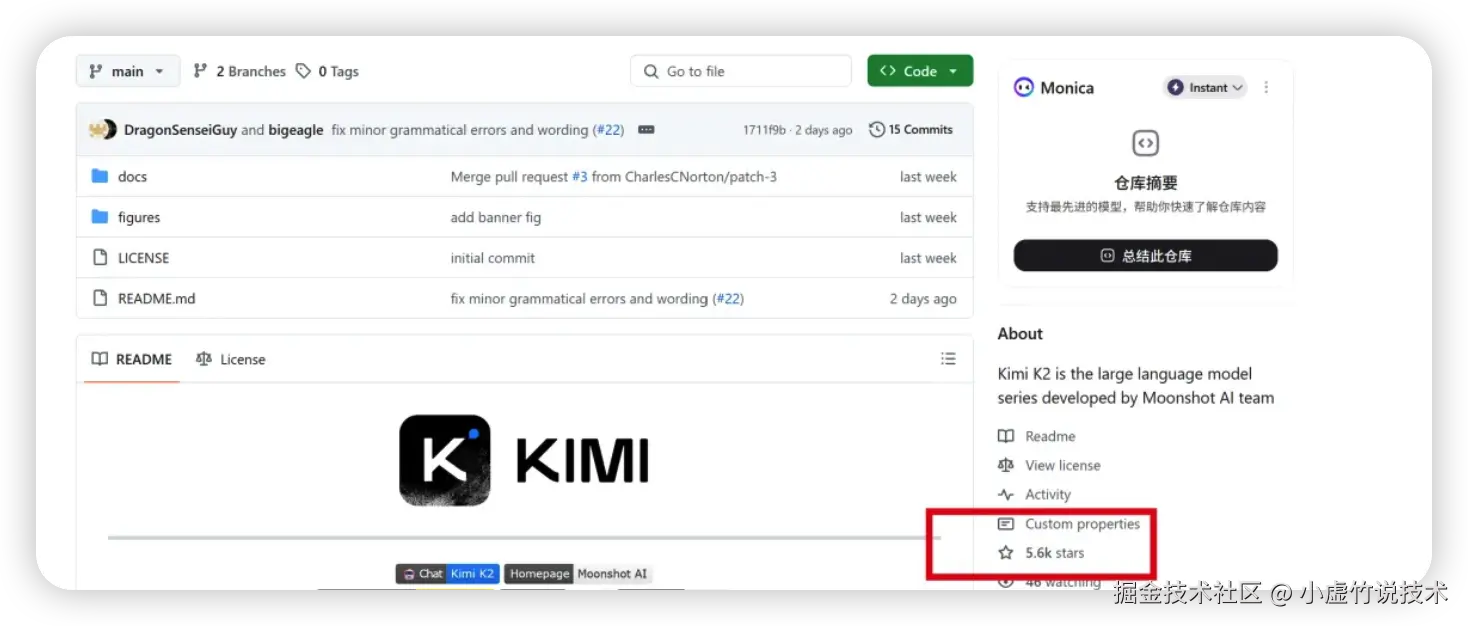Click the pulse icon beside Activity
Image resolution: width=1468 pixels, height=626 pixels.
[x=1006, y=495]
